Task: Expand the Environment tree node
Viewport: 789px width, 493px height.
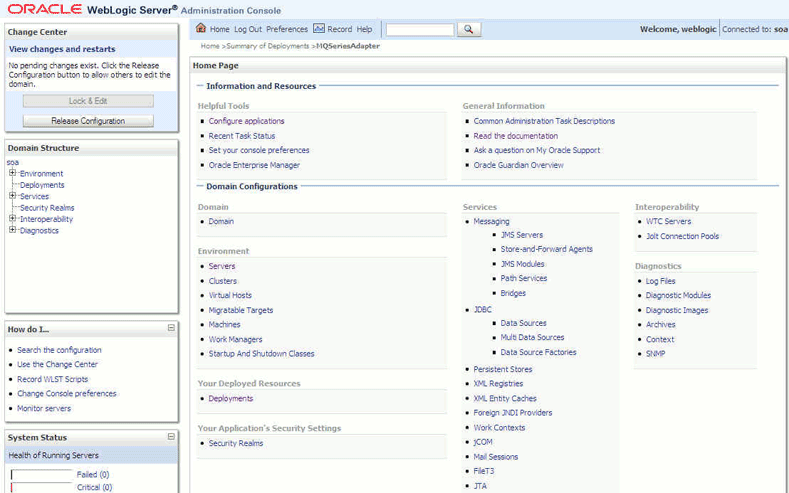Action: point(13,173)
